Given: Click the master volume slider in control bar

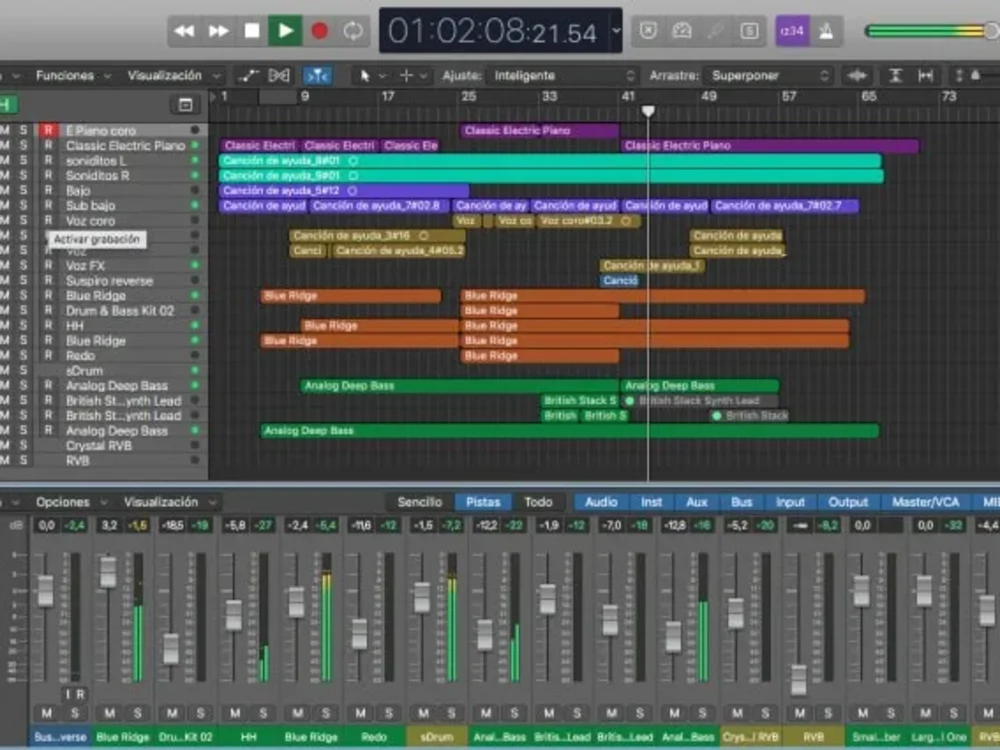Looking at the screenshot, I should (x=932, y=31).
